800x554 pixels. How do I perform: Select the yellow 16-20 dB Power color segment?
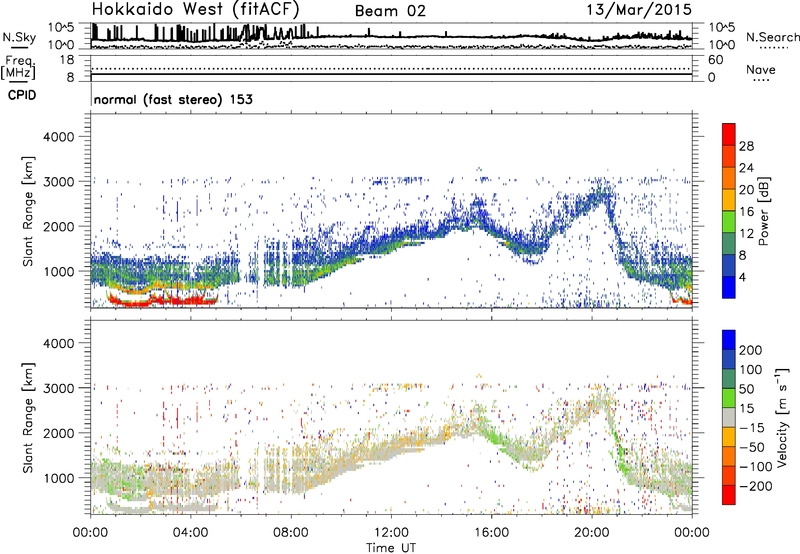[729, 200]
